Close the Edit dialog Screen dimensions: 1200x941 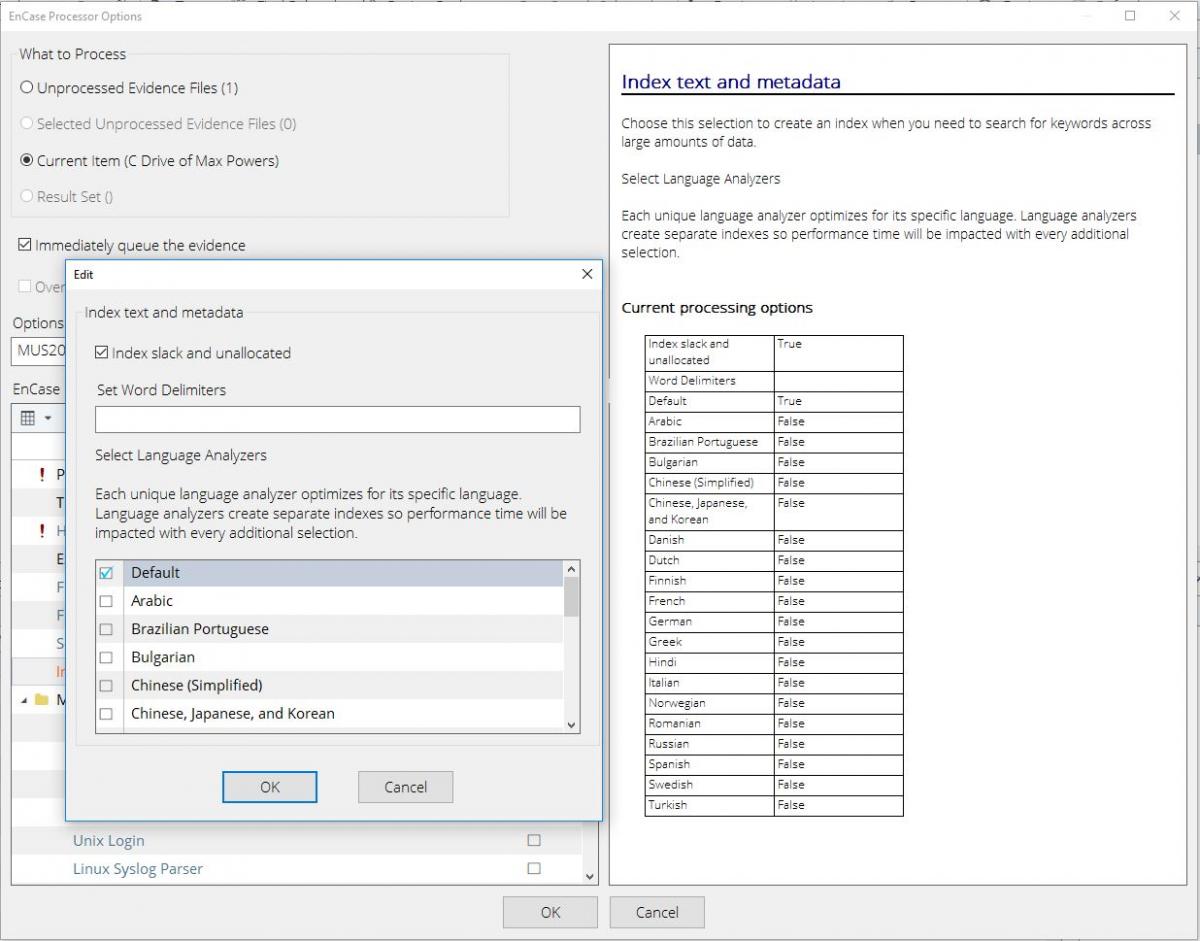point(587,274)
